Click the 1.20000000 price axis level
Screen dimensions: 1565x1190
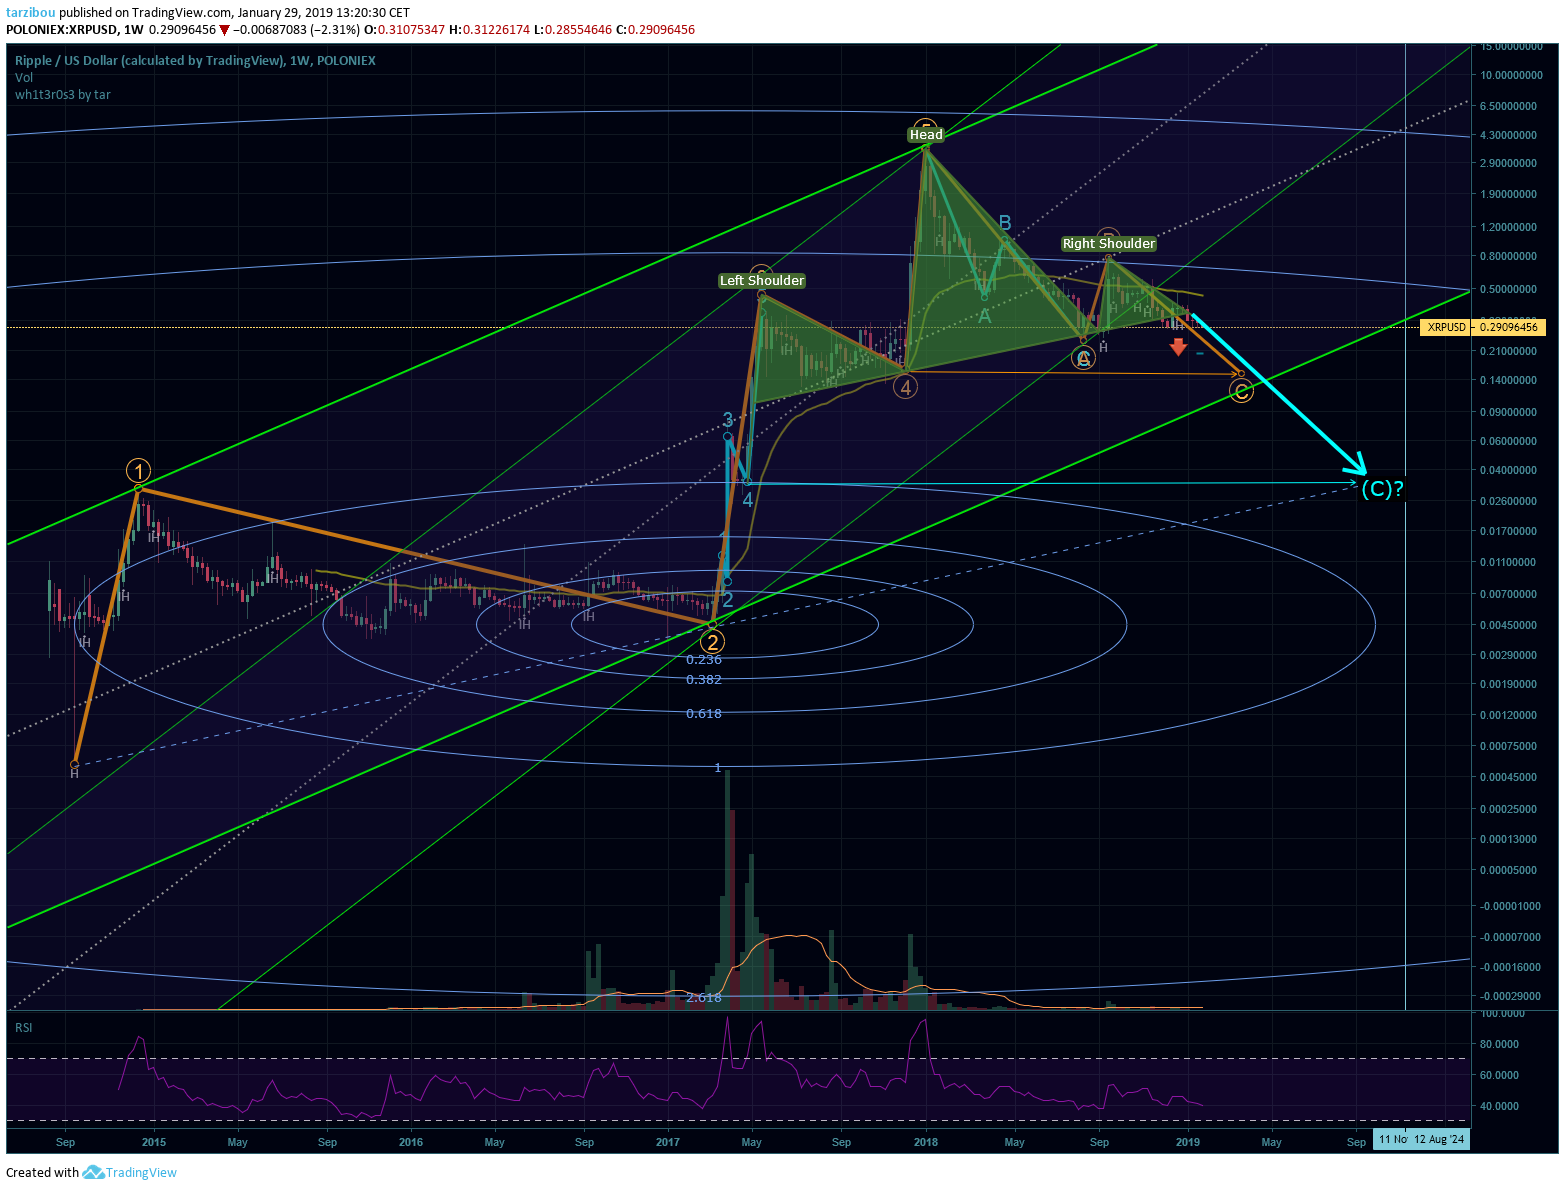point(1509,227)
